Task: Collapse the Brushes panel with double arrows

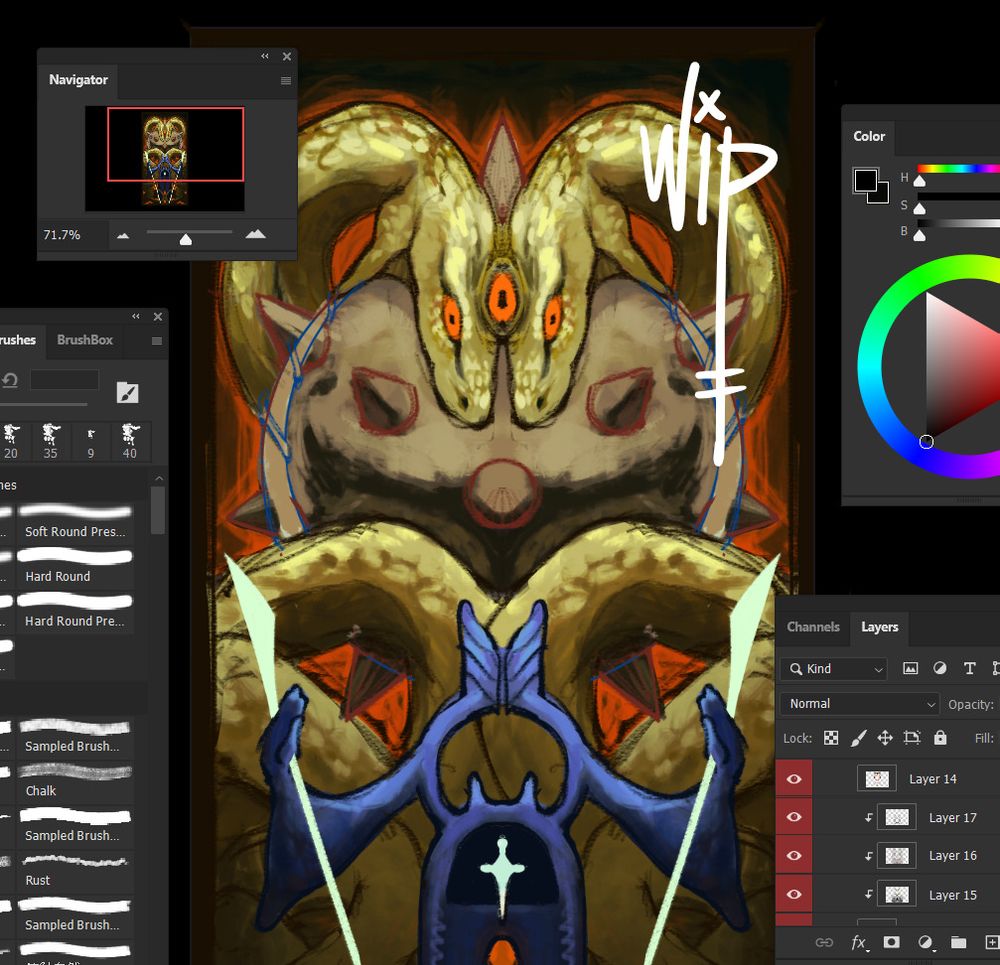Action: pos(136,316)
